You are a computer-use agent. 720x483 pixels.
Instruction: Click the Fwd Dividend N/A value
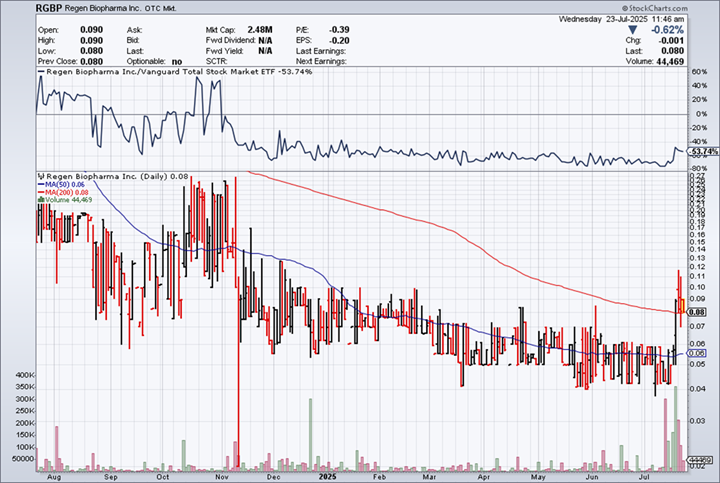click(x=265, y=40)
